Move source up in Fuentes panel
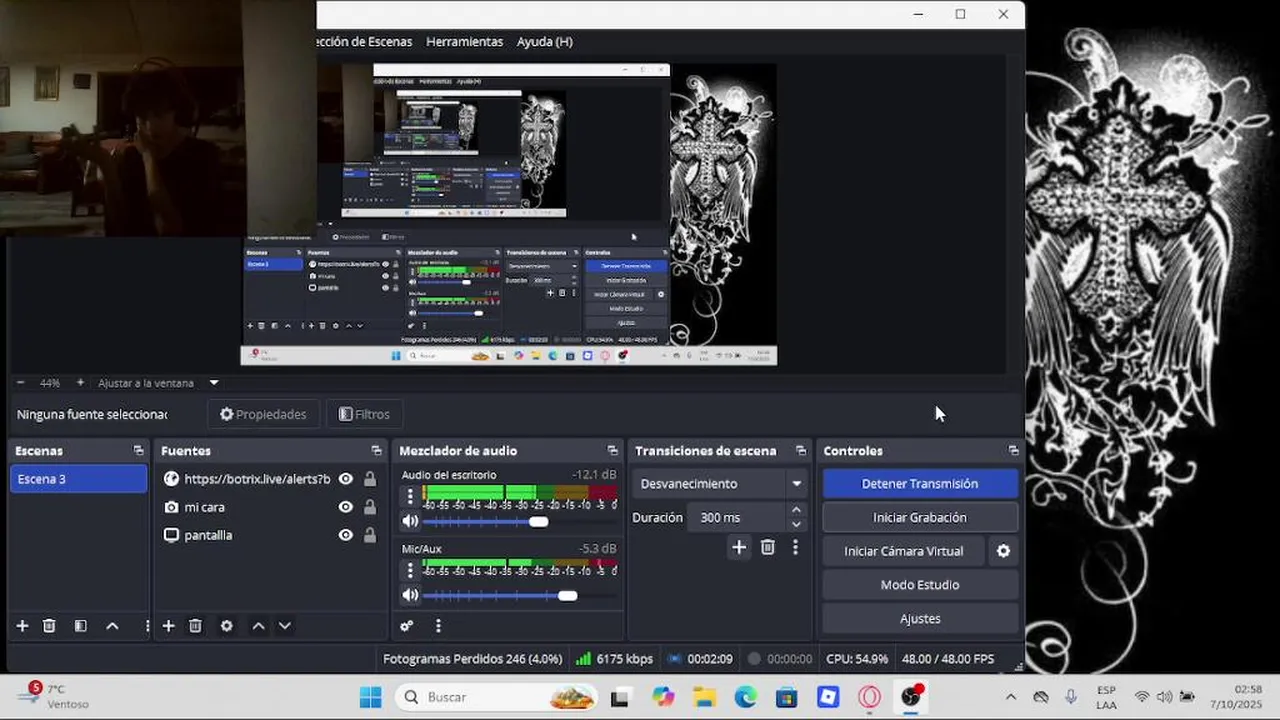This screenshot has height=720, width=1280. (x=258, y=626)
